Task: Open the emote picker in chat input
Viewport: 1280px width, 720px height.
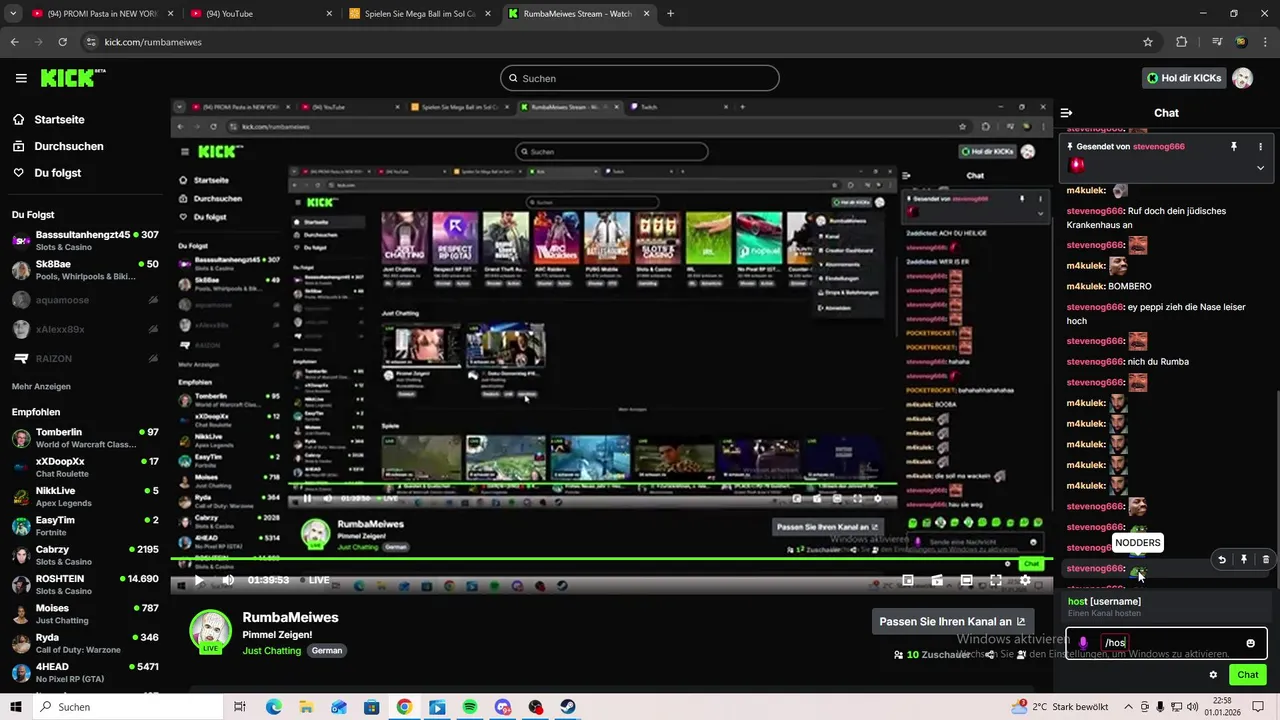Action: point(1250,643)
